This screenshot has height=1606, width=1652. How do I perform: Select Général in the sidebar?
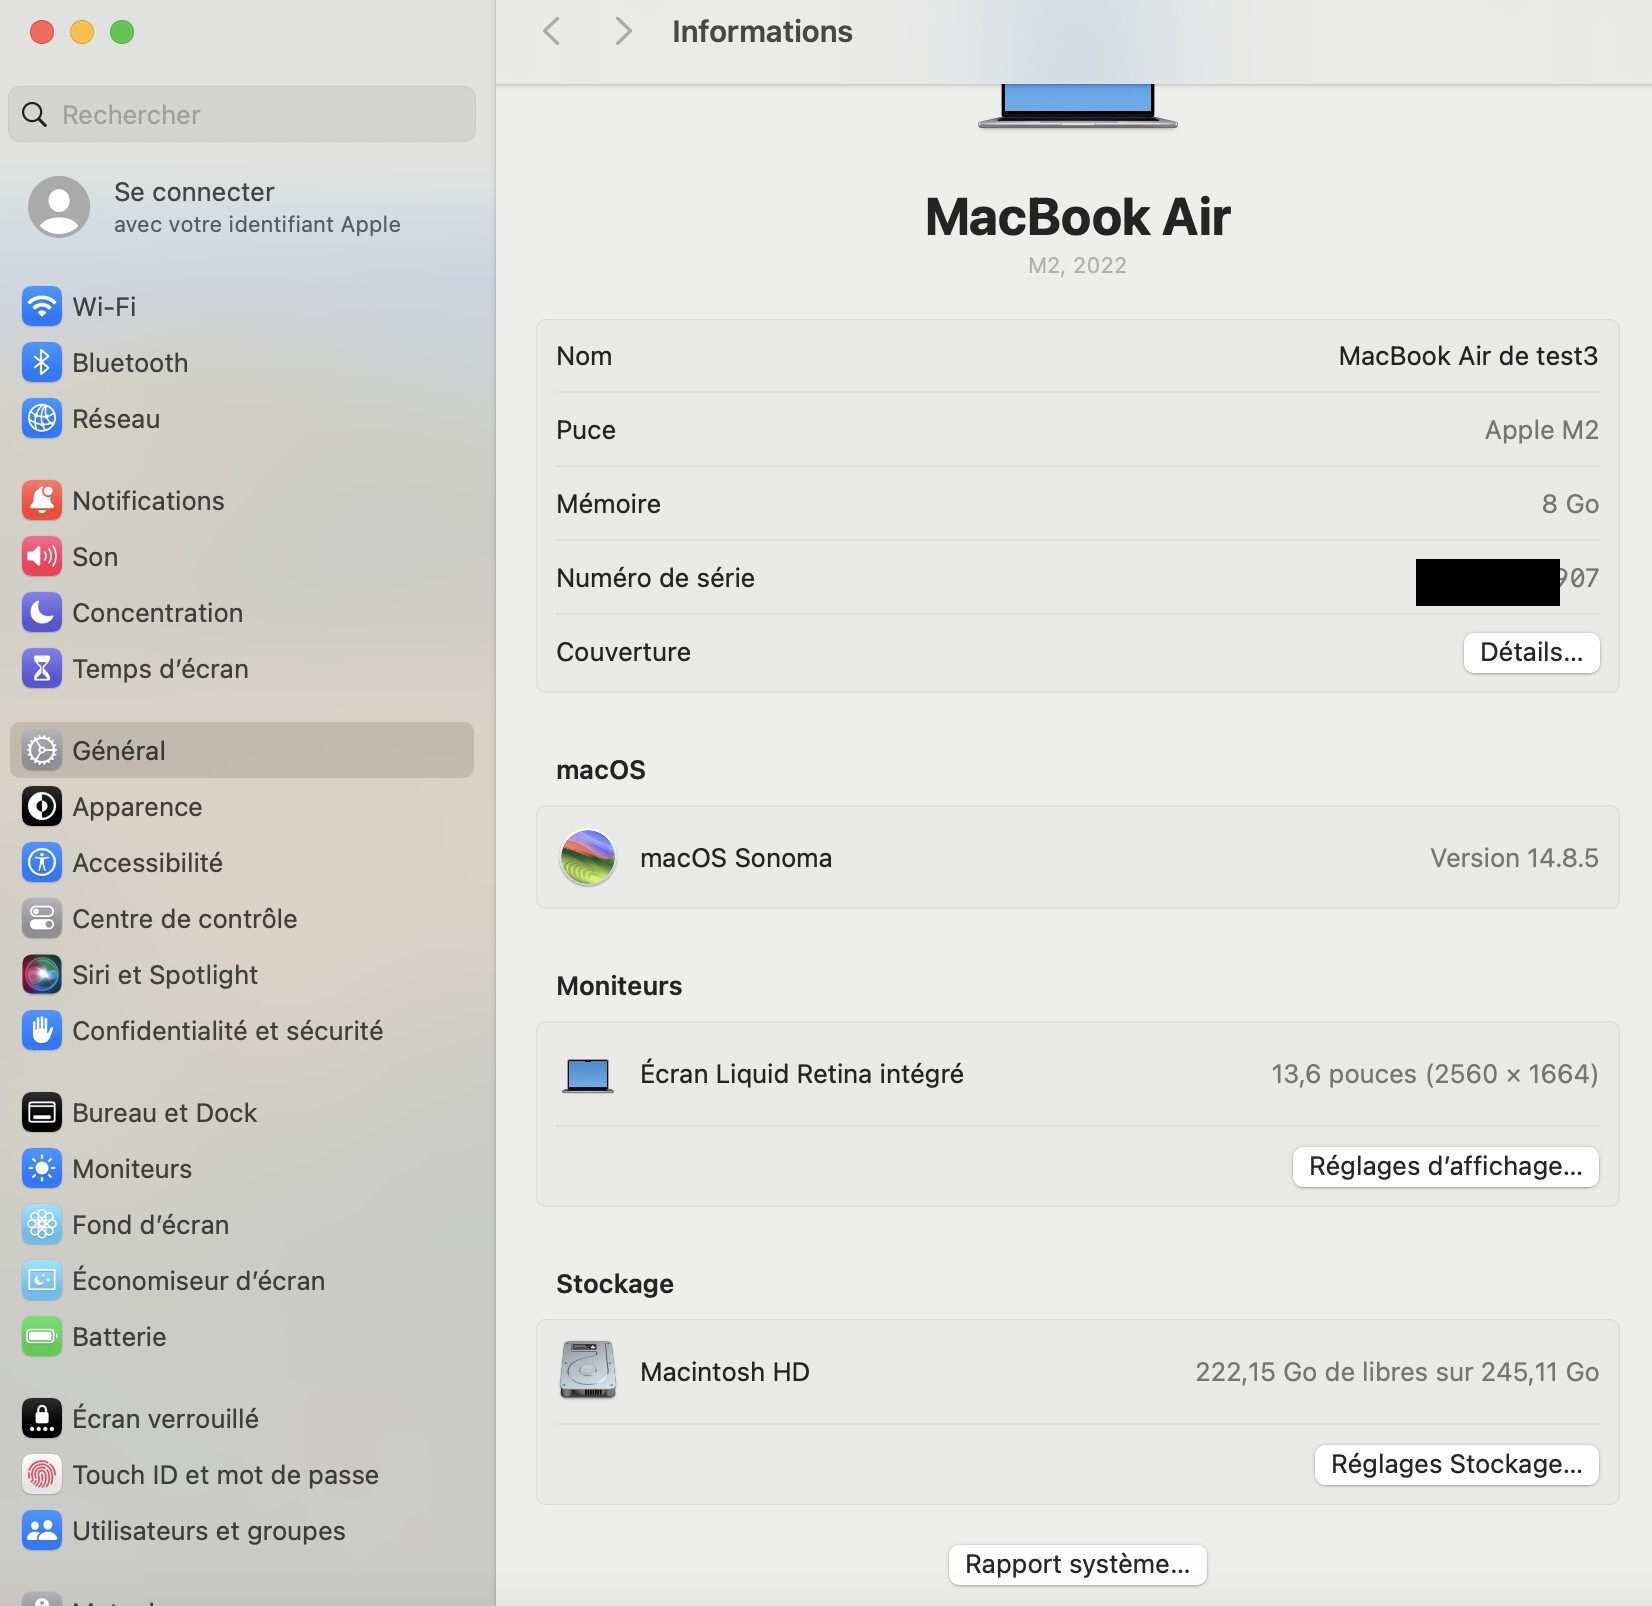click(119, 750)
